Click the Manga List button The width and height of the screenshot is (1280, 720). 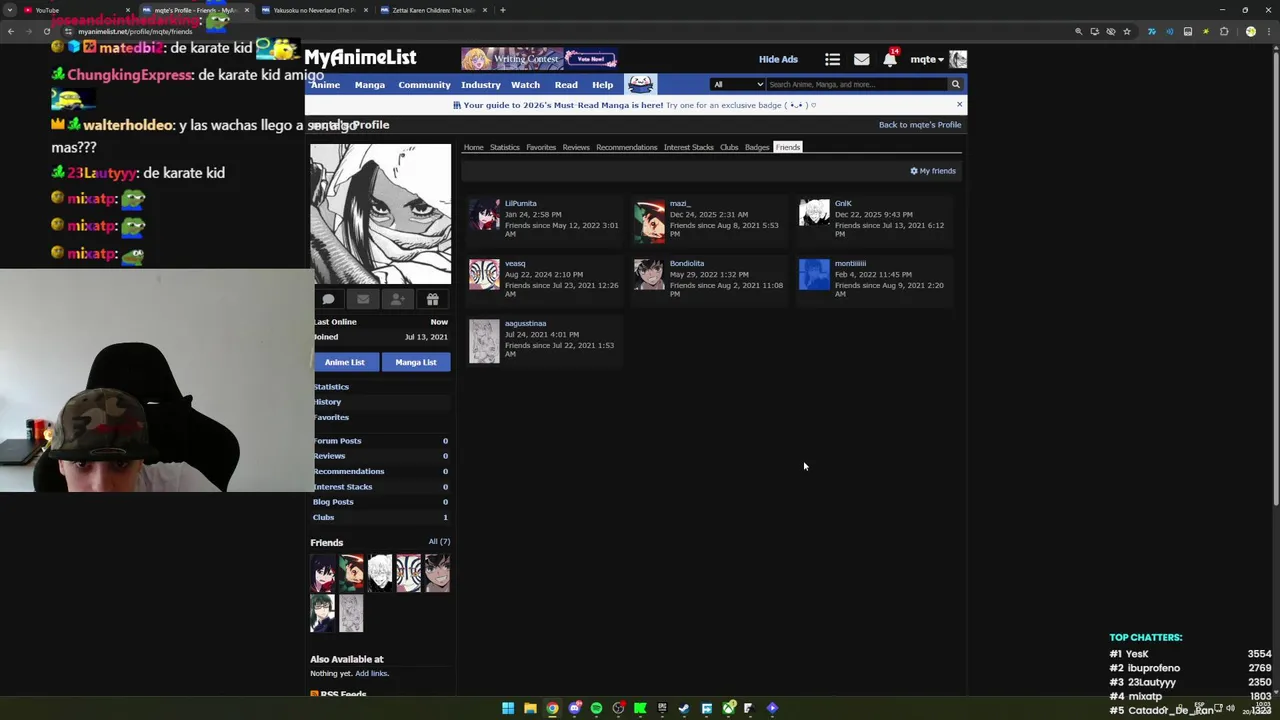point(416,362)
